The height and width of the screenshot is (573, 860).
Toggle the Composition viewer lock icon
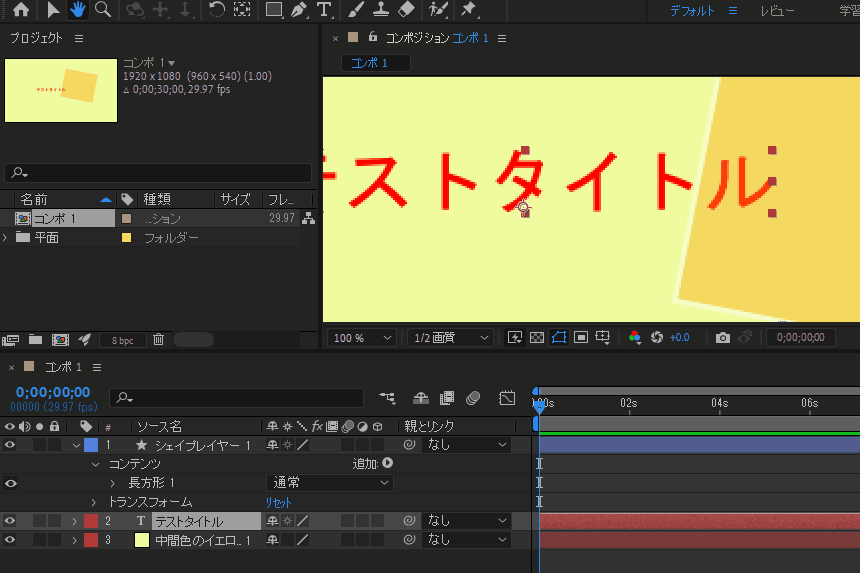[373, 37]
